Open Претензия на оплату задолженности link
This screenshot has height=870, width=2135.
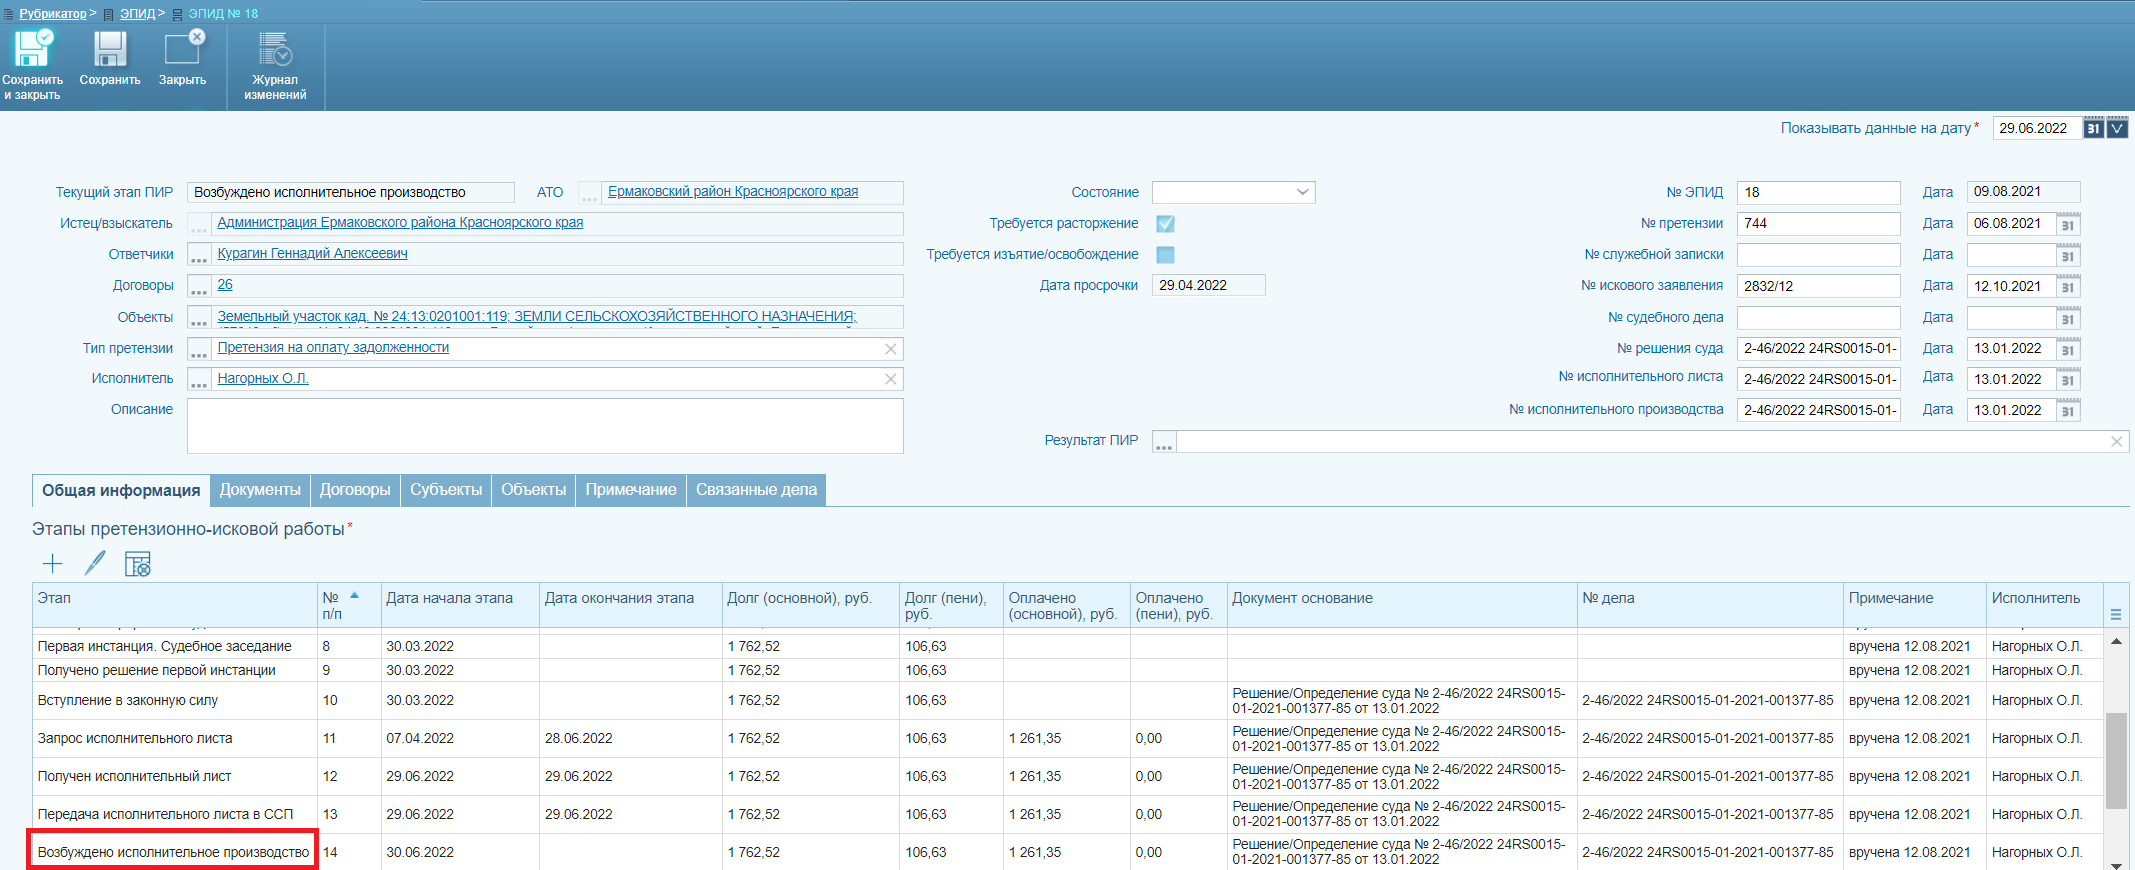[x=333, y=348]
